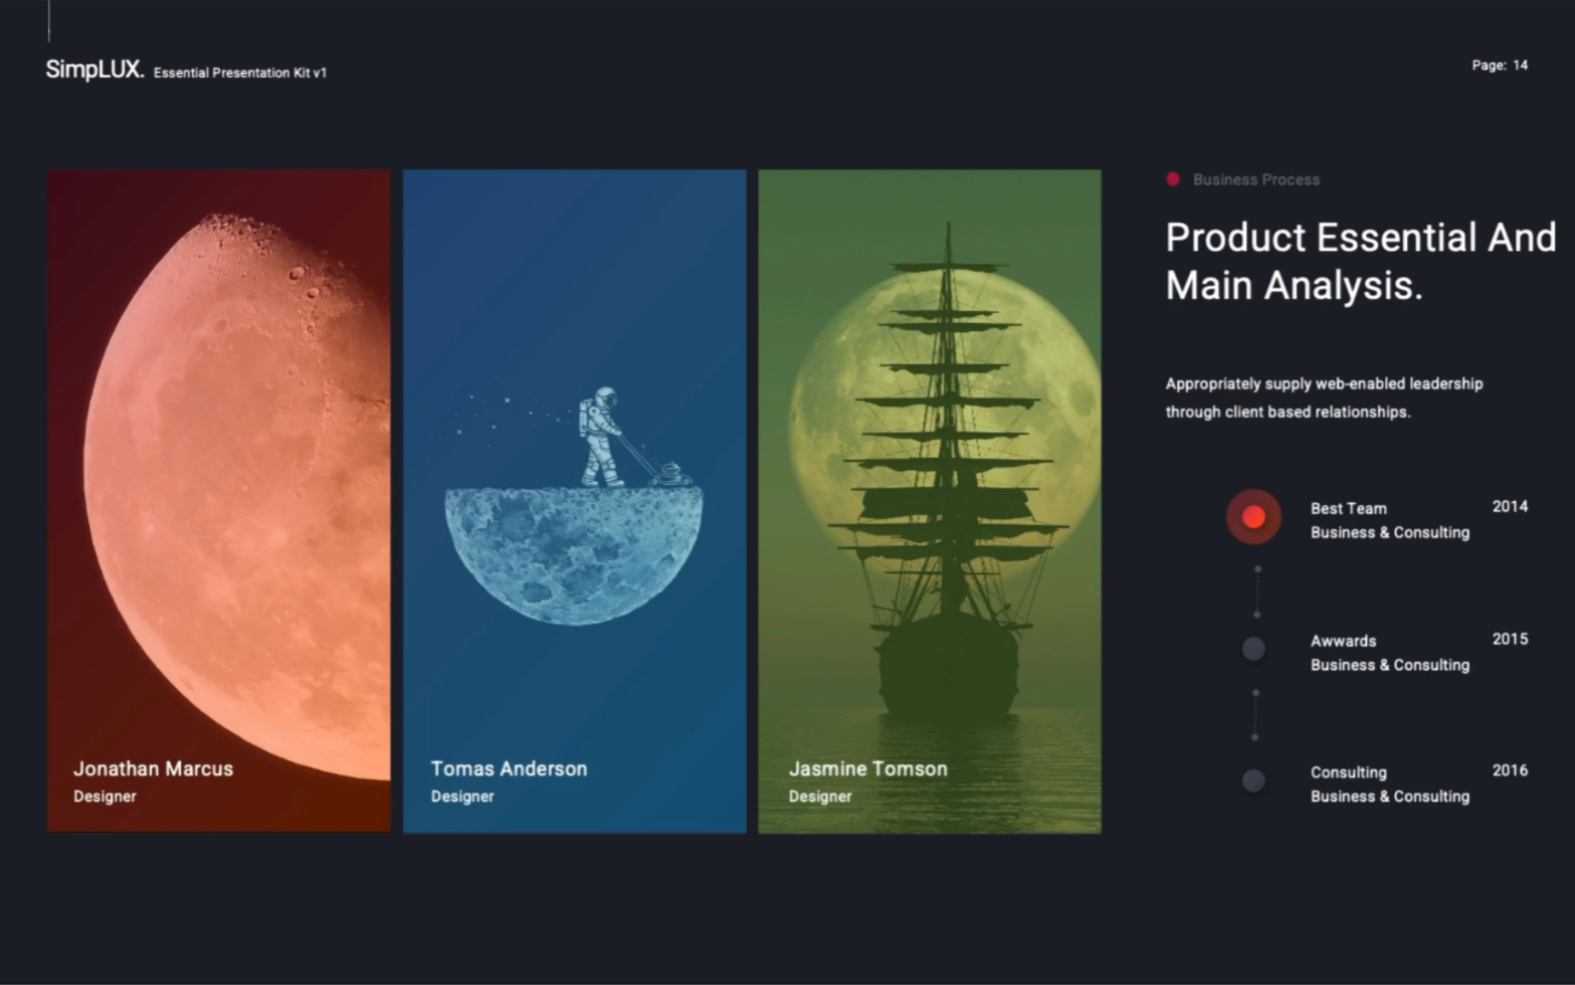Click the red dot beside Business Process
Screen dimensions: 1575x985
pyautogui.click(x=1173, y=179)
